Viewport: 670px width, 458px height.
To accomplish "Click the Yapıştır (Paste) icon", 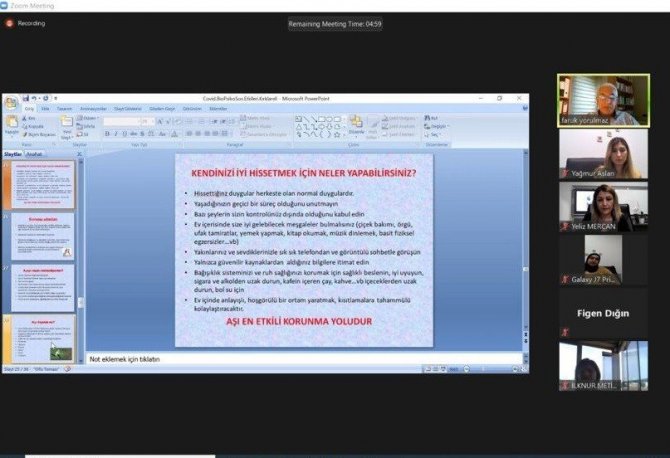I will (11, 122).
